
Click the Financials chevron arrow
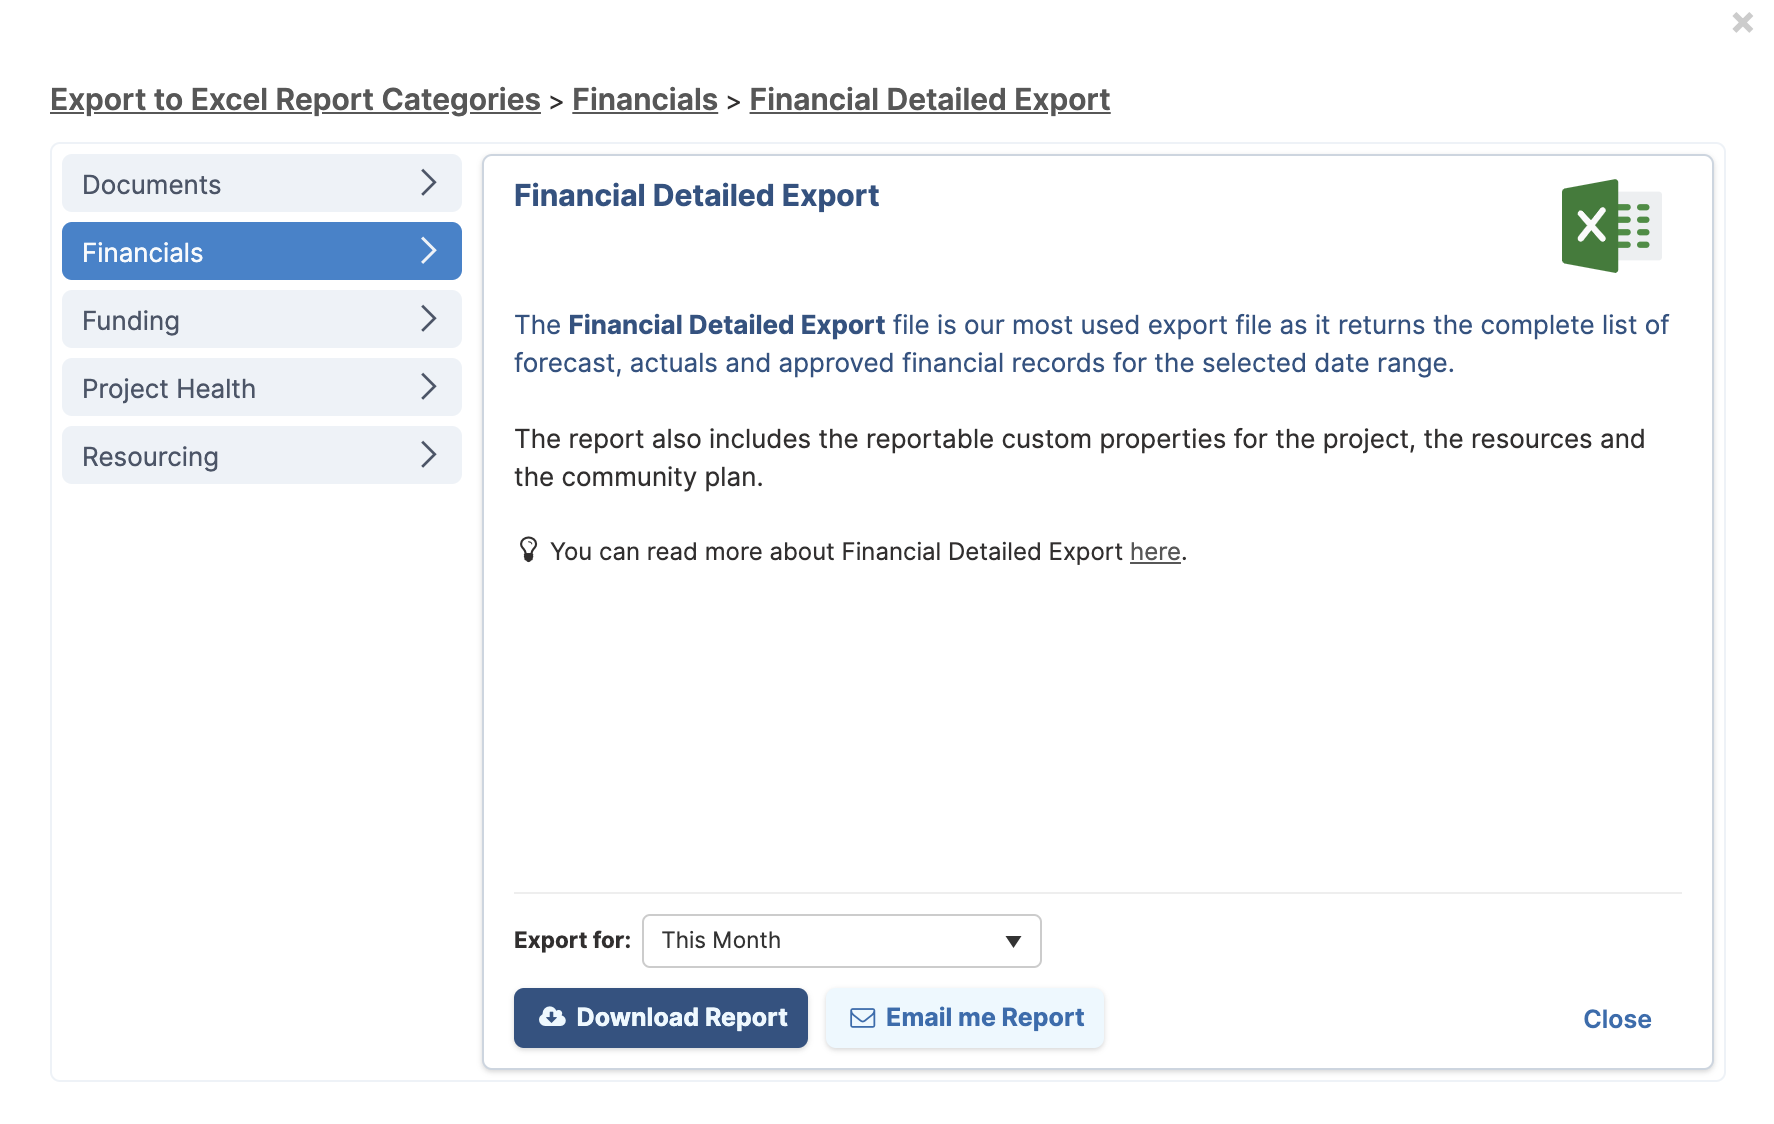(x=429, y=250)
